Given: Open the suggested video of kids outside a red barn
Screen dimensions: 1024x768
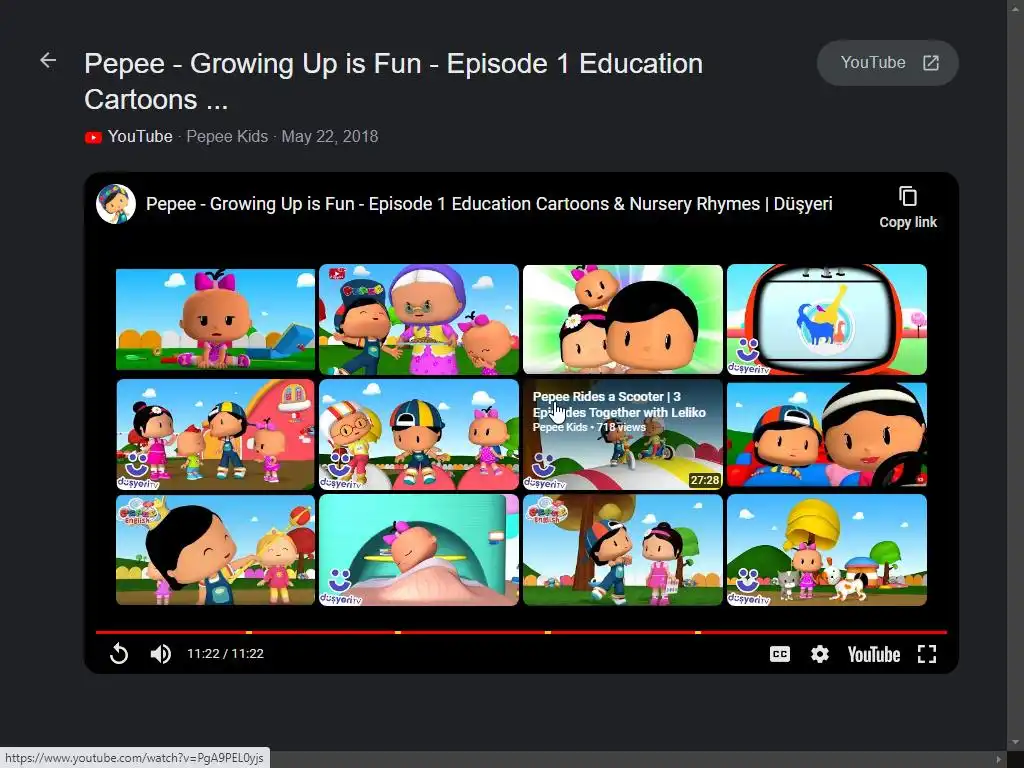Looking at the screenshot, I should [216, 434].
